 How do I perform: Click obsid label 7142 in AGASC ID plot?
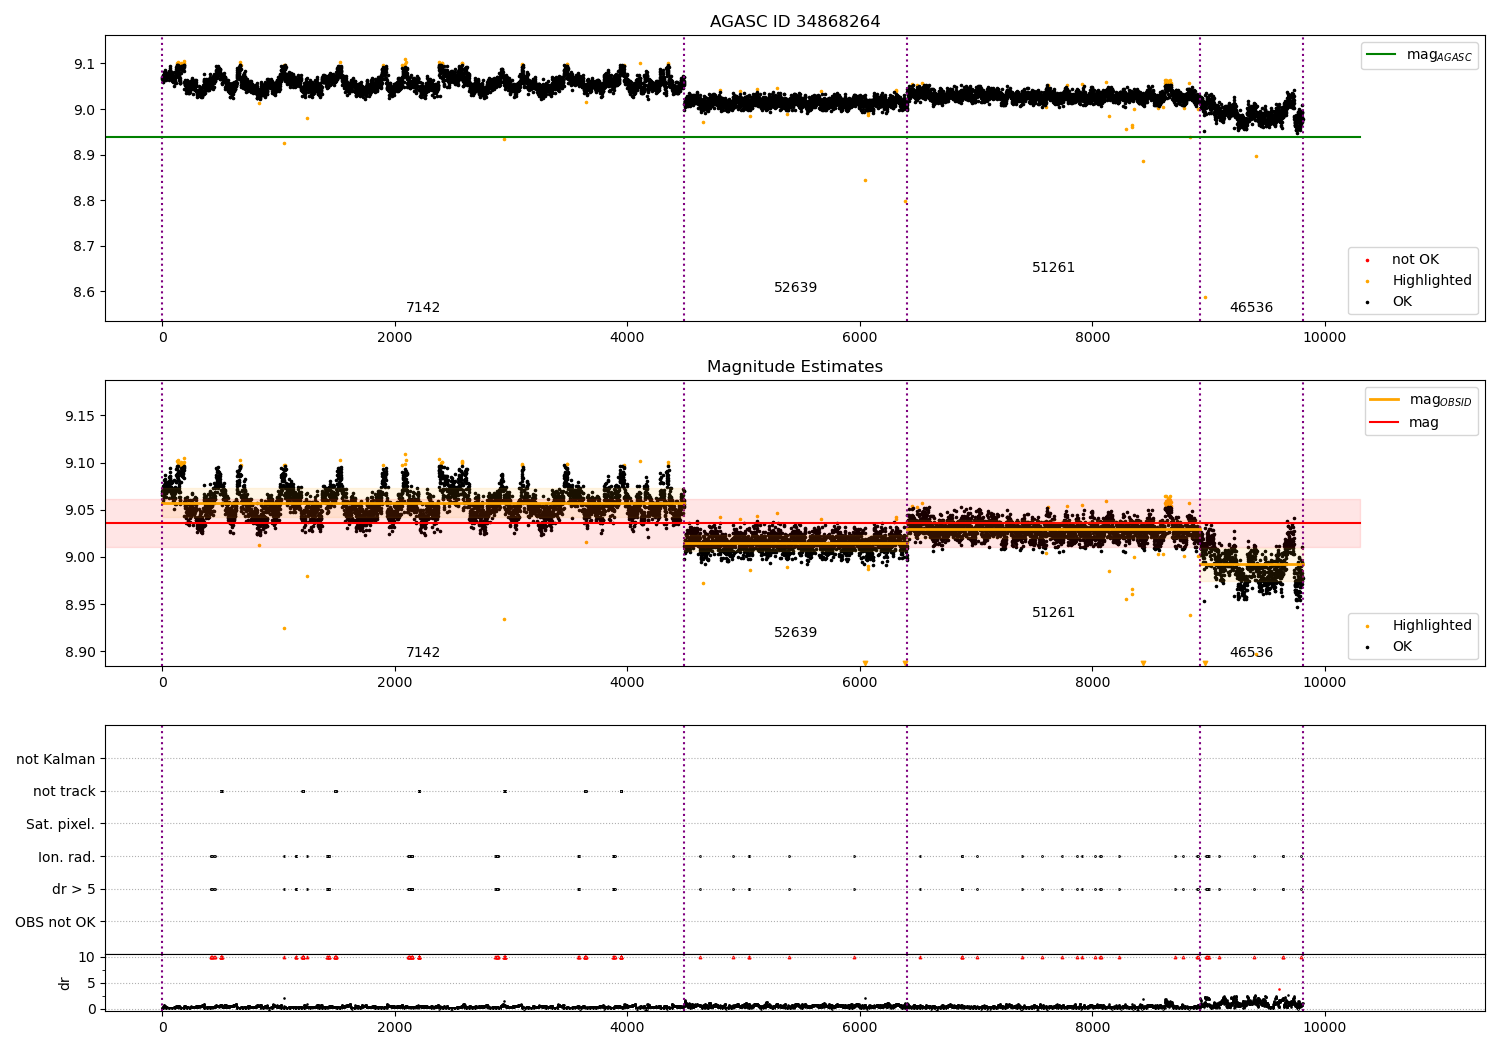click(423, 308)
